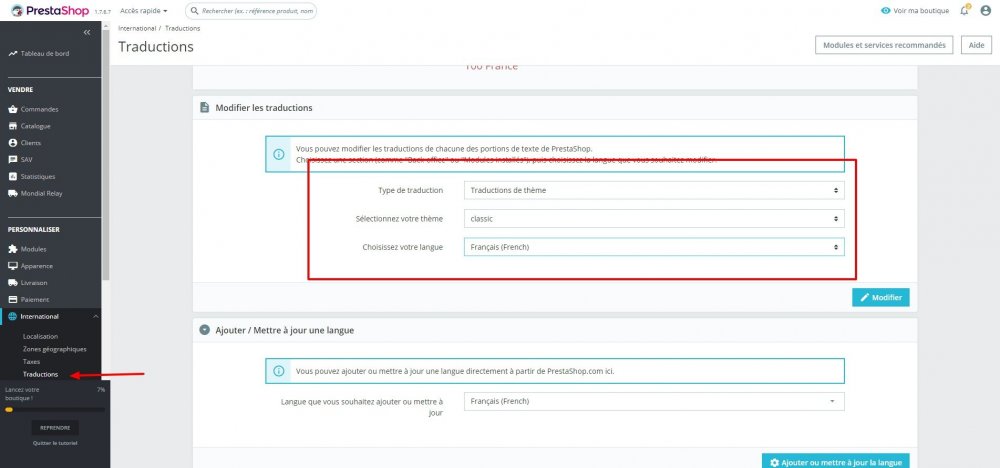Click the Catalogue store icon
The height and width of the screenshot is (468, 1000).
[x=13, y=126]
